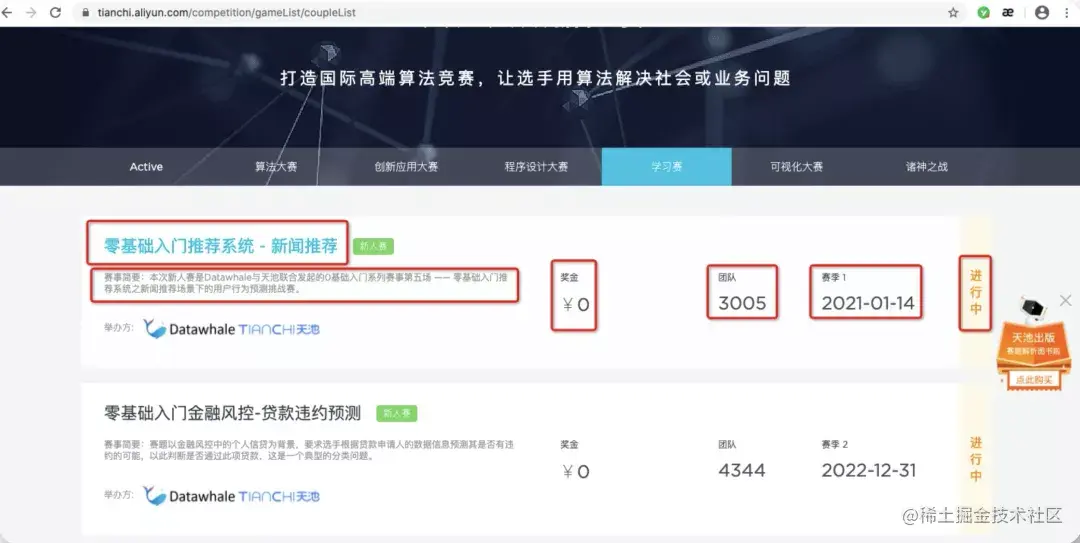
Task: Switch to the 程序设计大赛 tab
Action: click(537, 167)
